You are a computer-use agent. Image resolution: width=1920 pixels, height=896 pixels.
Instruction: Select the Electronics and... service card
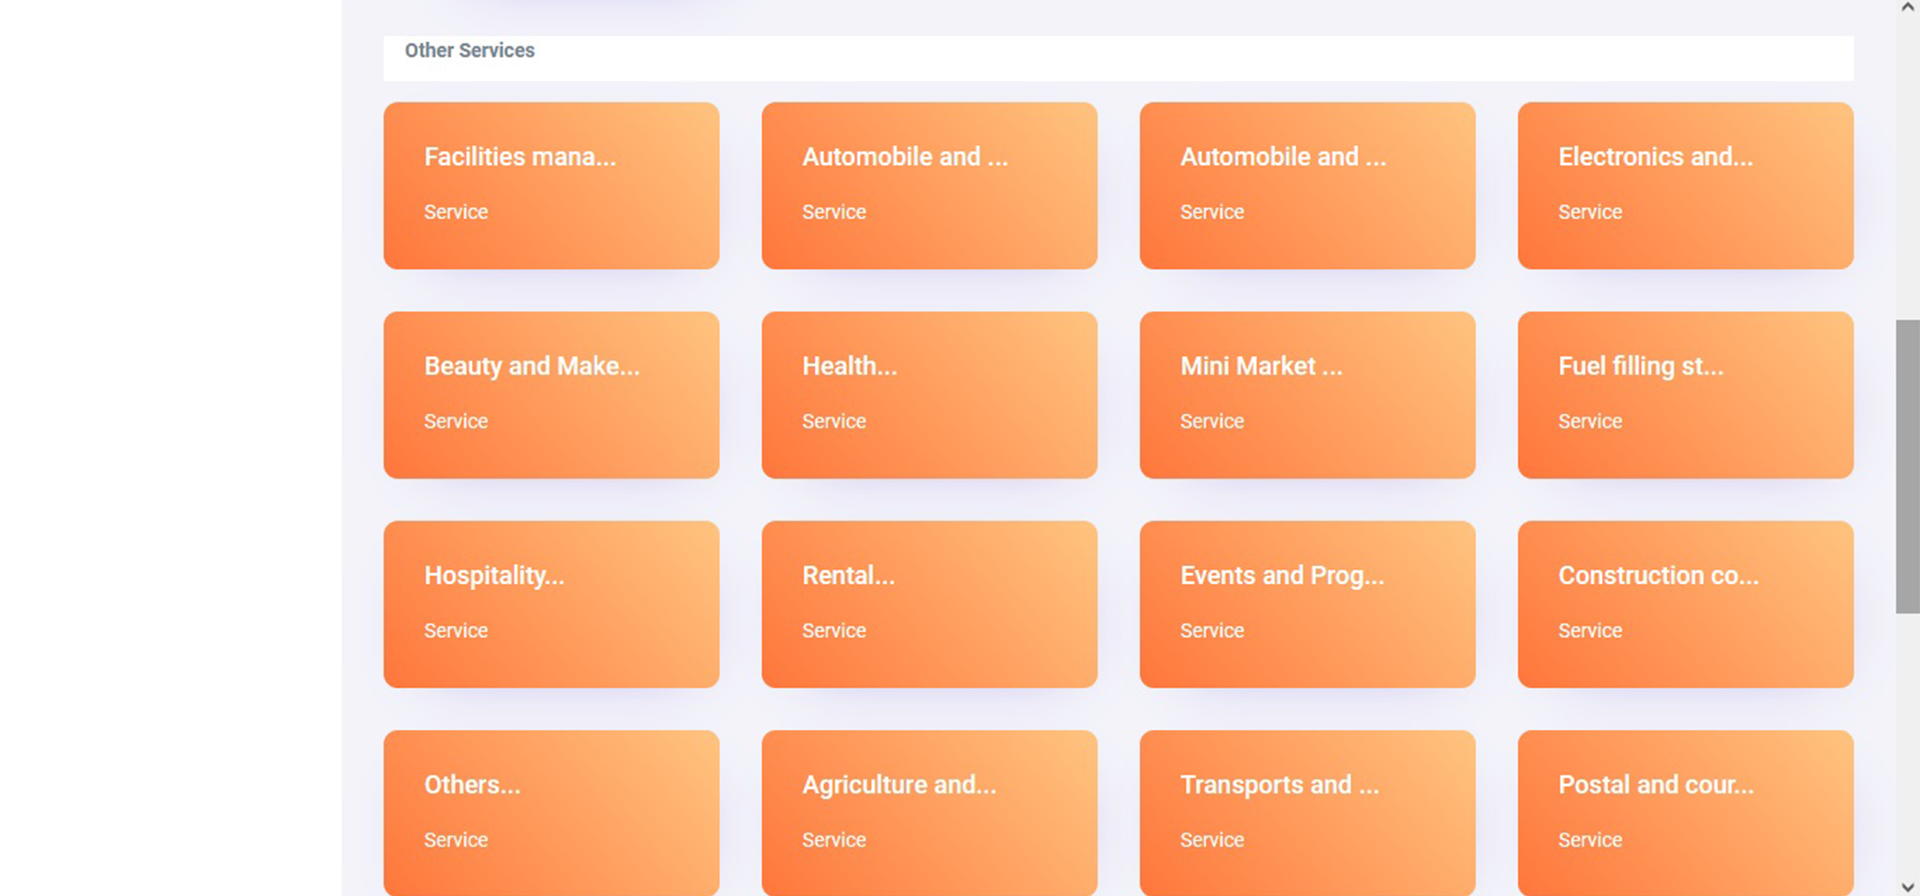1685,185
